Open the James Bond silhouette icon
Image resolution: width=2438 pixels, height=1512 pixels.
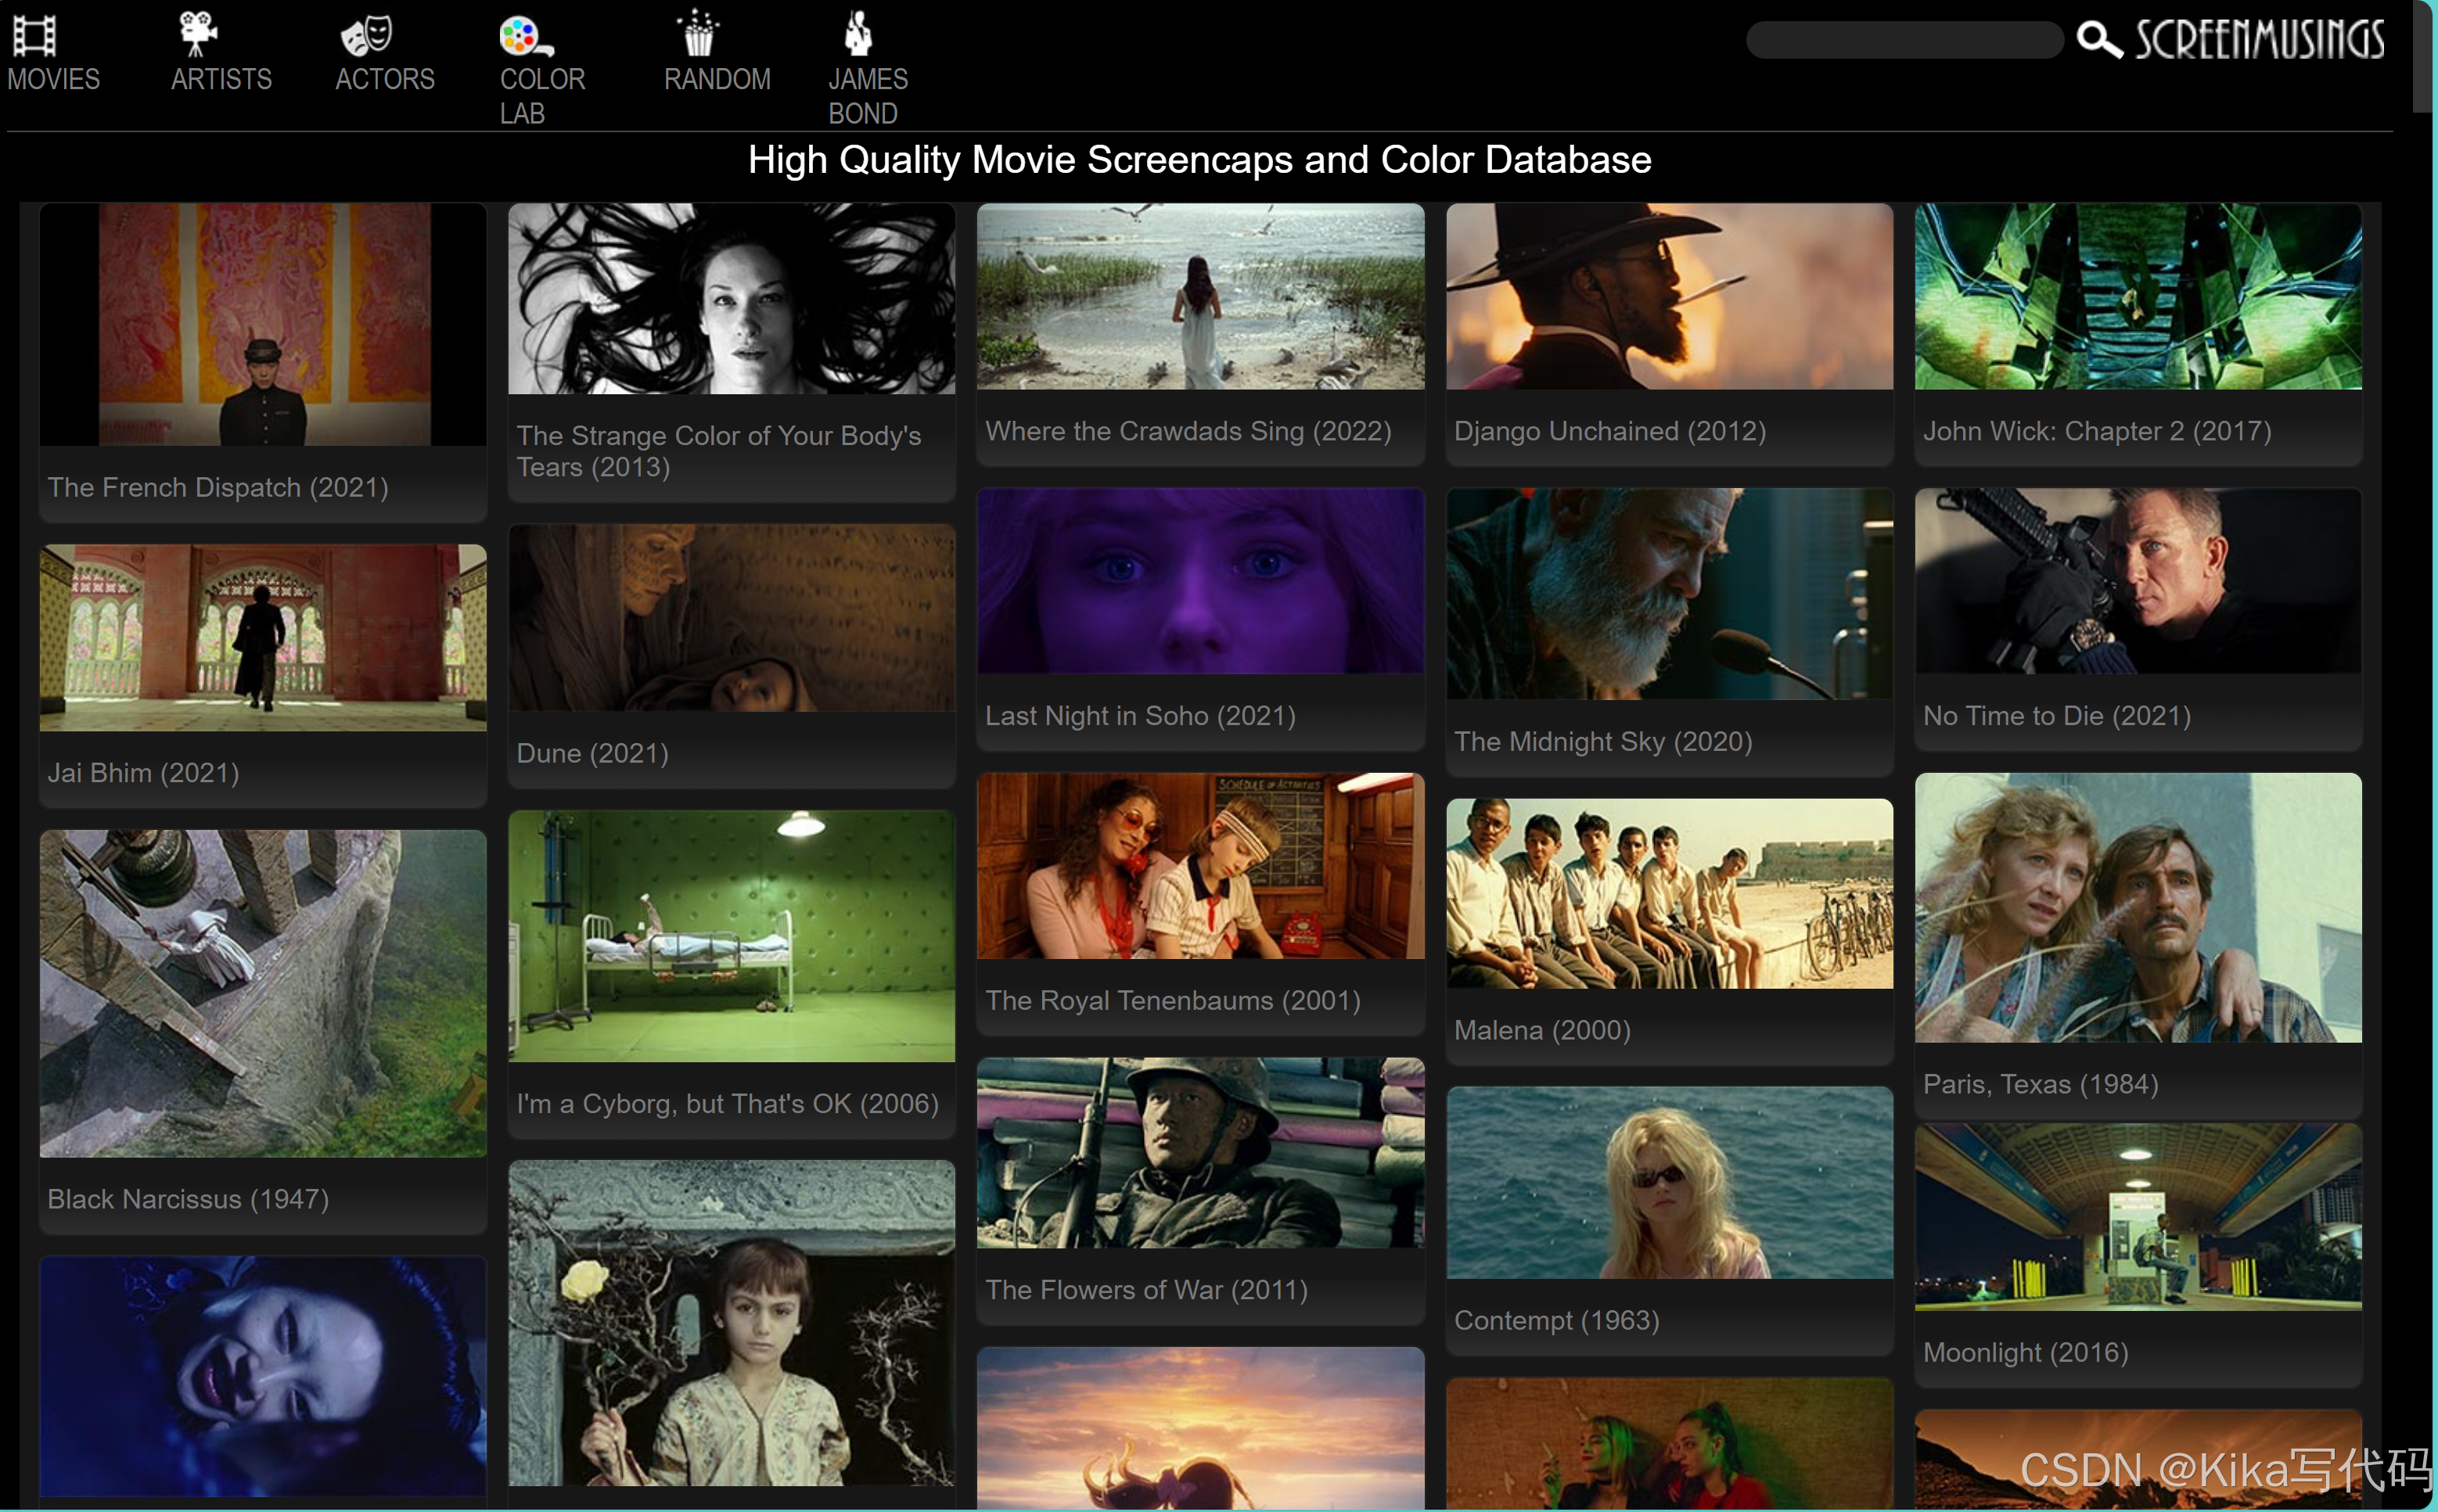(857, 33)
